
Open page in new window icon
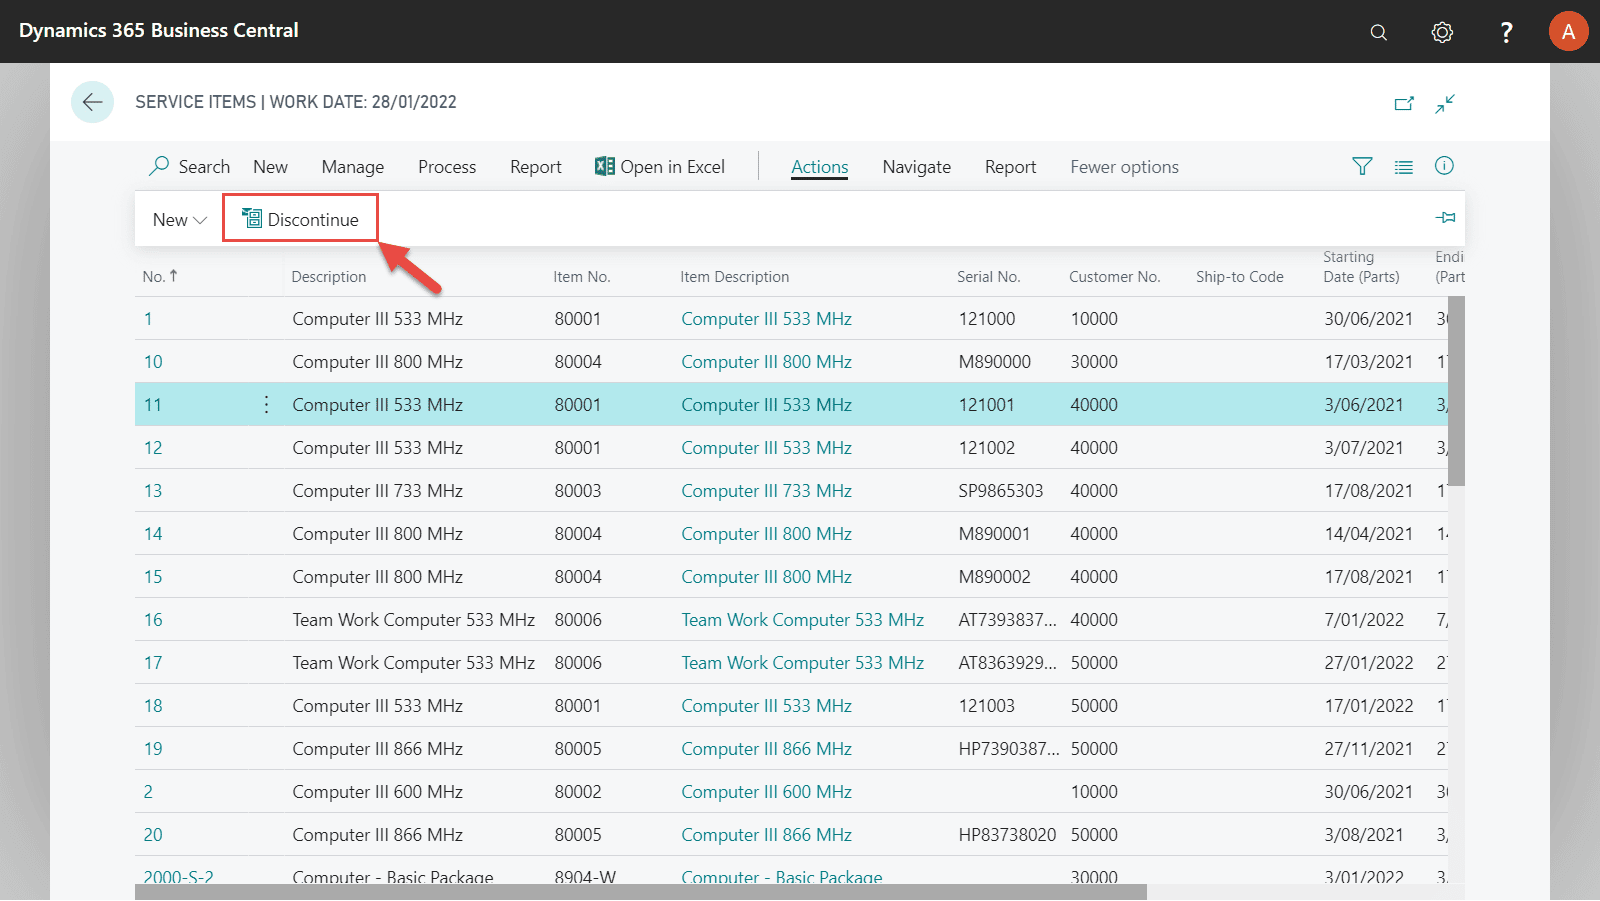1404,103
